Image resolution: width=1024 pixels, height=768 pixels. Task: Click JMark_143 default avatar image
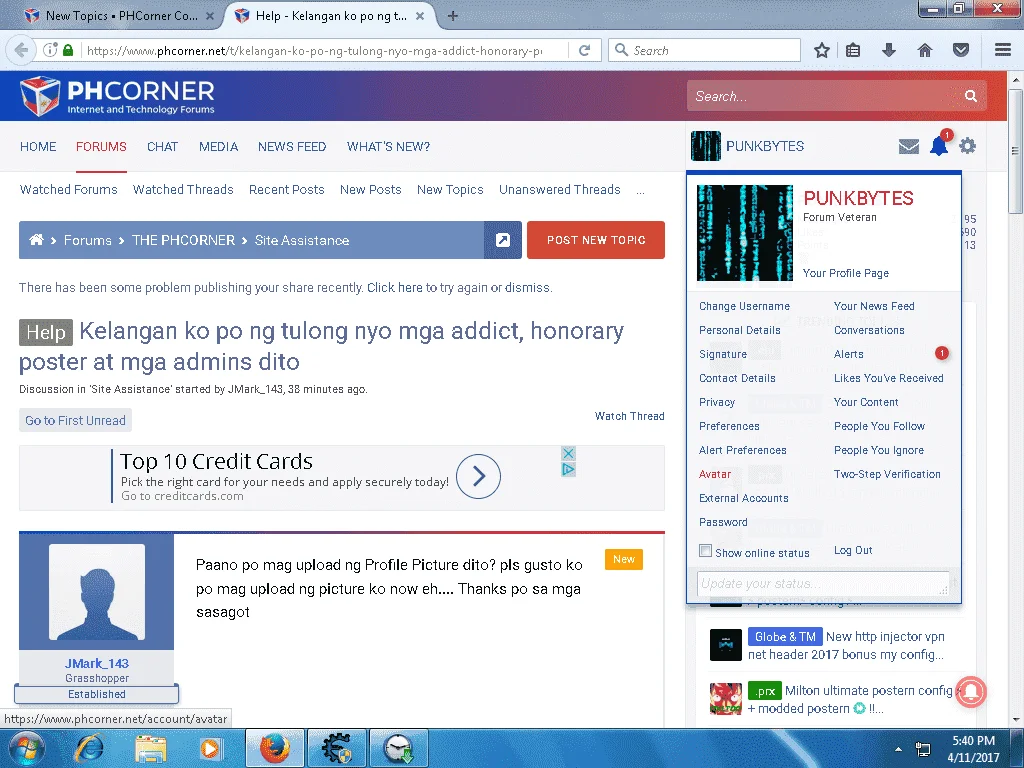coord(97,592)
